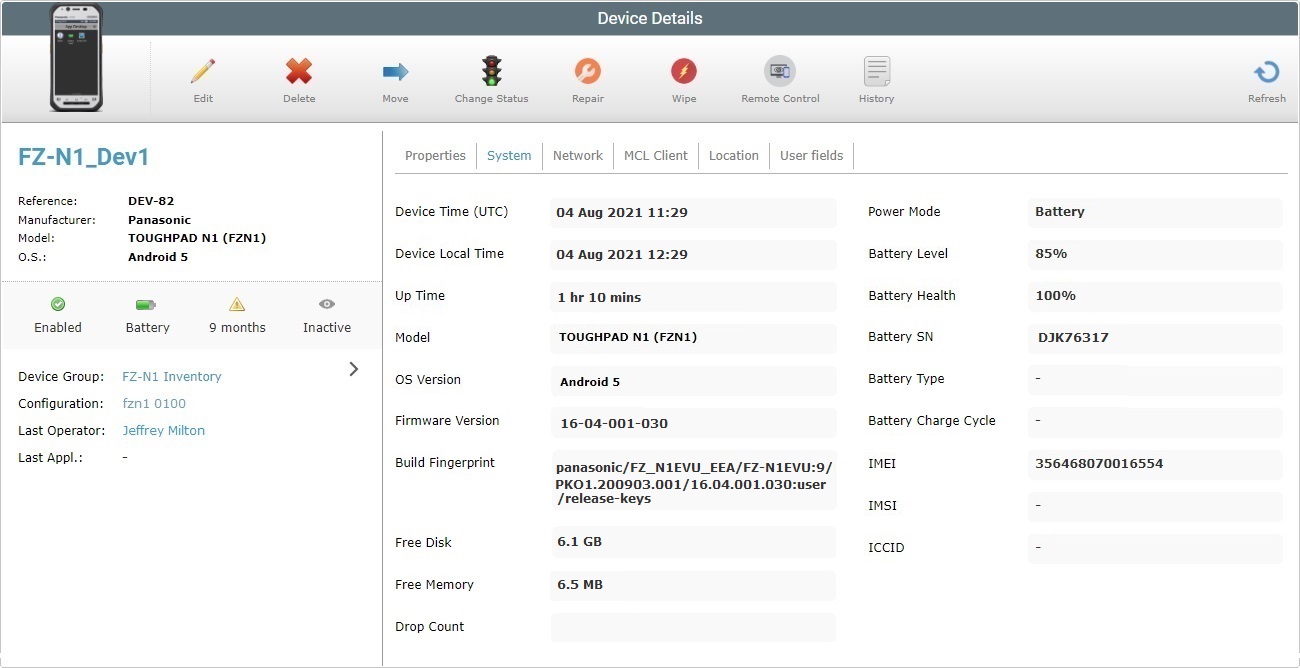Screen dimensions: 1300x668
Task: Click the Jeffrey Milton operator link
Action: (x=163, y=431)
